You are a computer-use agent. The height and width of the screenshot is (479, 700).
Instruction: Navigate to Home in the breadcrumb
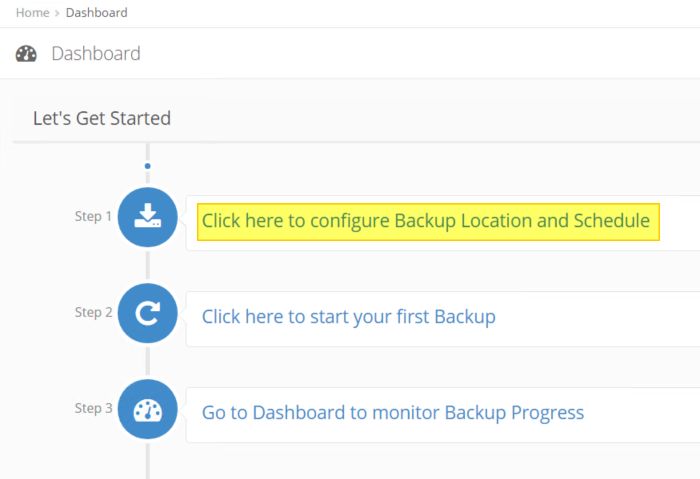click(32, 13)
